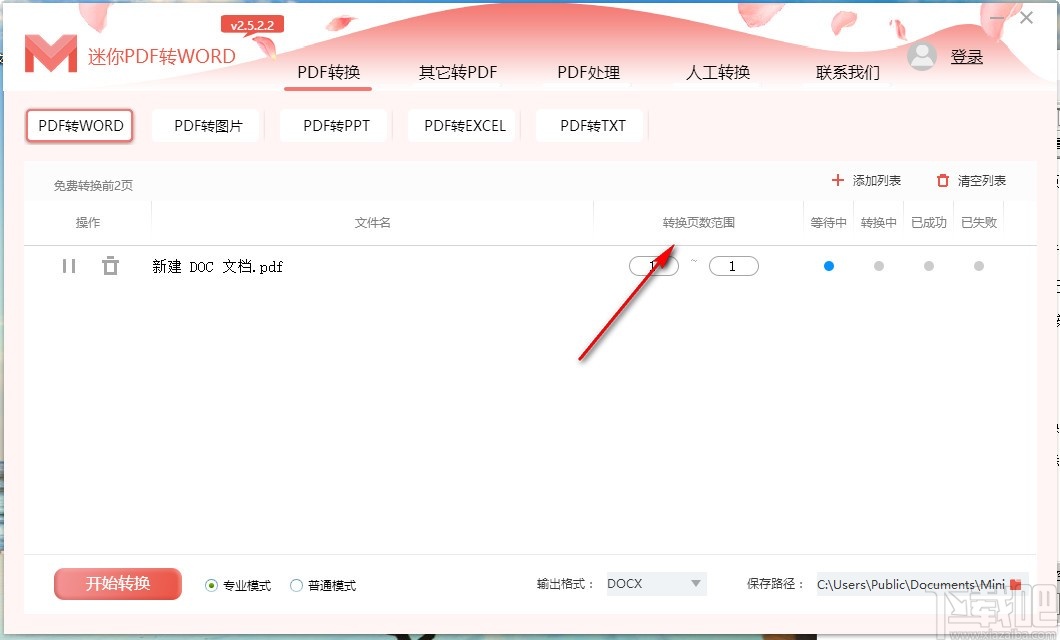Click 清空列表 text to clear list
Viewport: 1060px width, 640px height.
982,180
